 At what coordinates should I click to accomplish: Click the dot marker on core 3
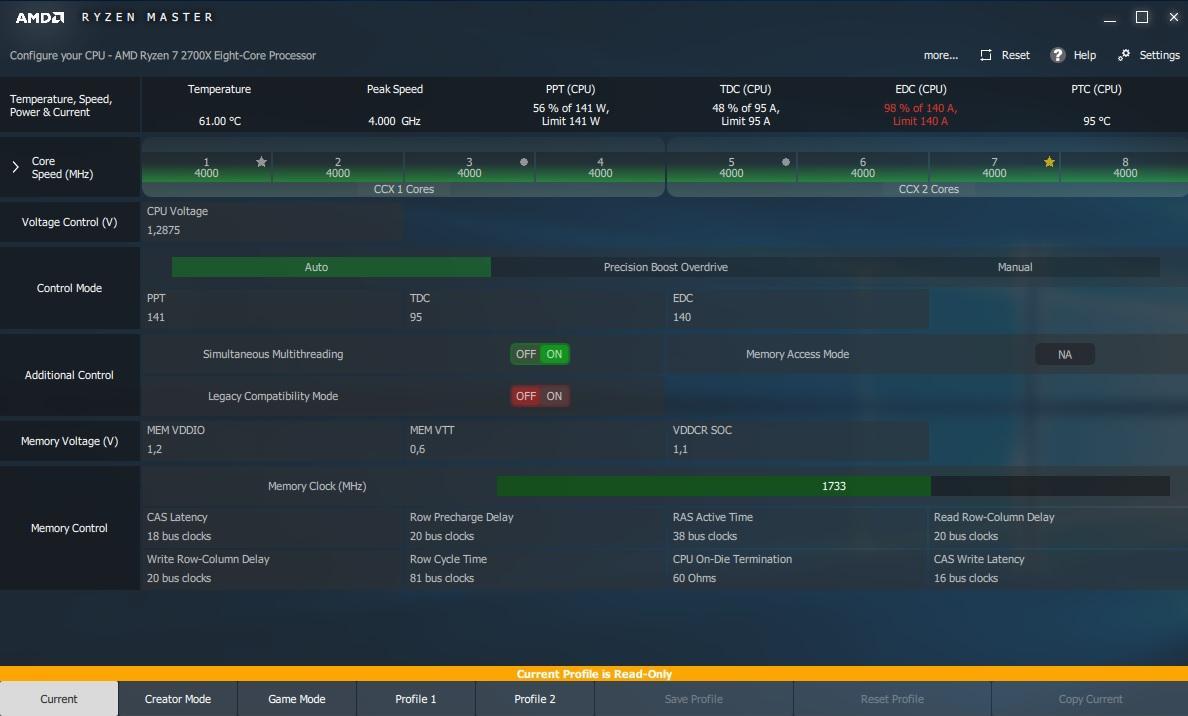point(524,162)
